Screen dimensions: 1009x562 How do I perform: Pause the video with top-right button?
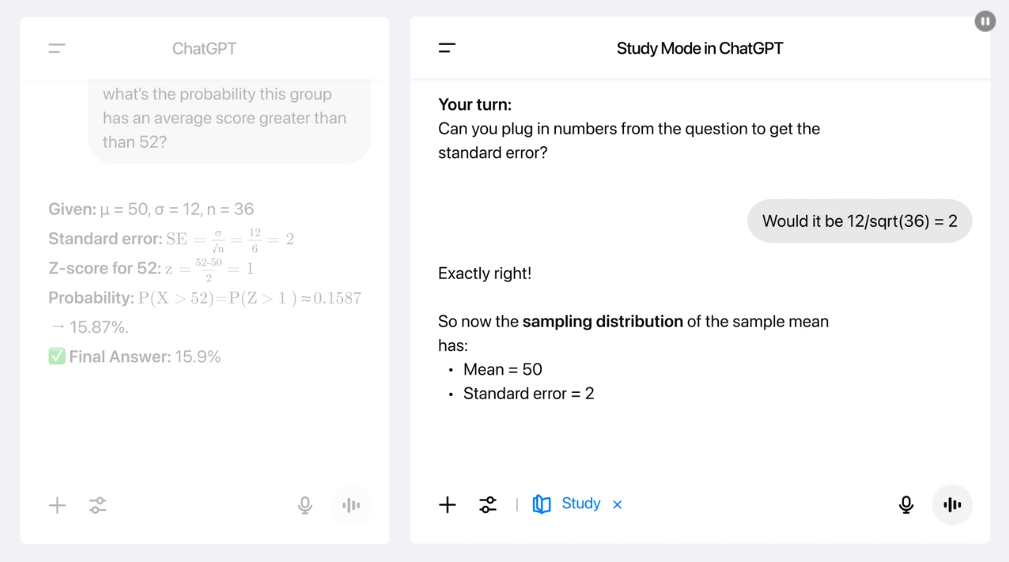985,21
